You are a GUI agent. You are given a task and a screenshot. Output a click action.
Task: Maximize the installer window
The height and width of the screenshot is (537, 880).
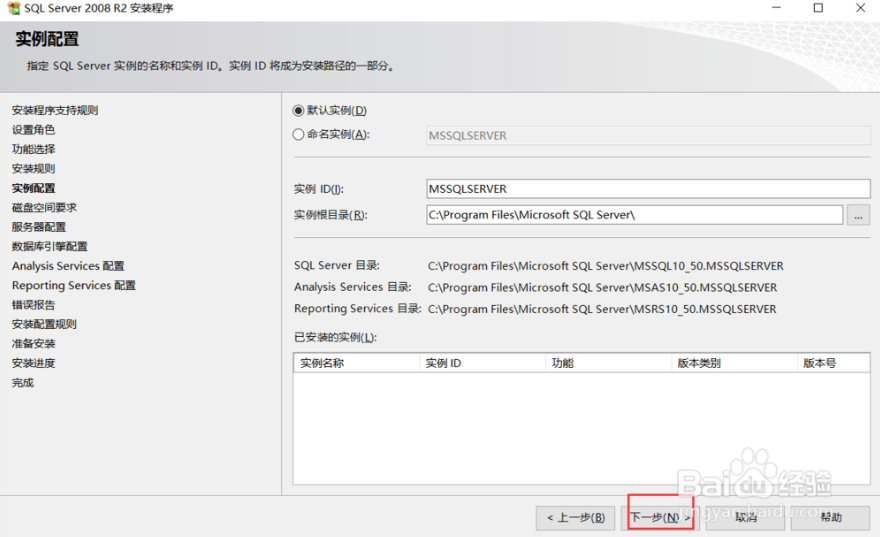click(x=818, y=8)
